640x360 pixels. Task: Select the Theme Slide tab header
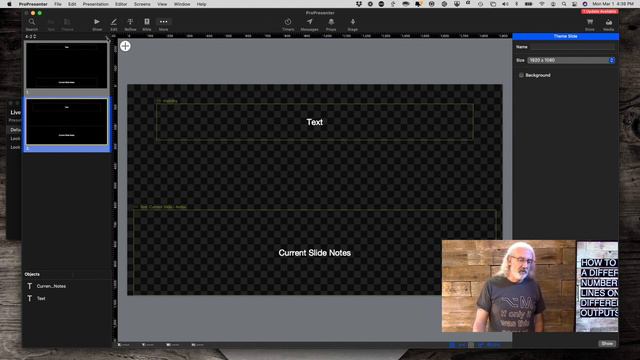565,36
